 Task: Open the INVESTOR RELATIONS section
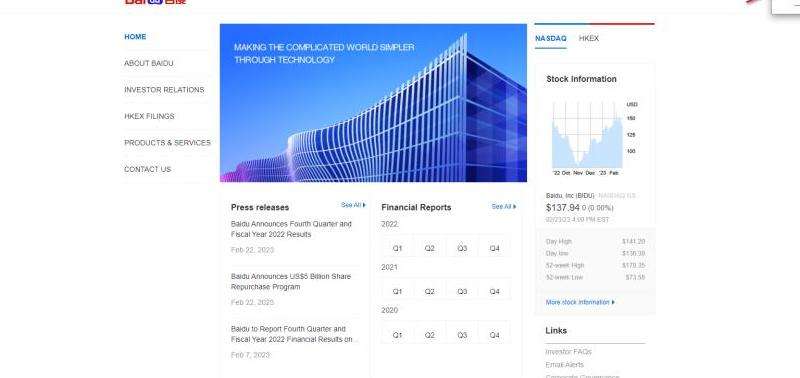[164, 90]
